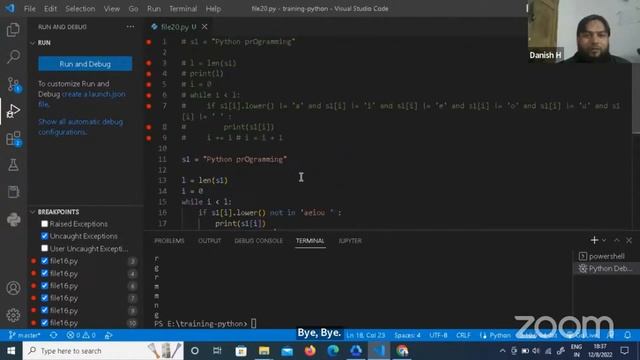The image size is (640, 360).
Task: Change indentation via Spaces: 4
Action: 407,335
